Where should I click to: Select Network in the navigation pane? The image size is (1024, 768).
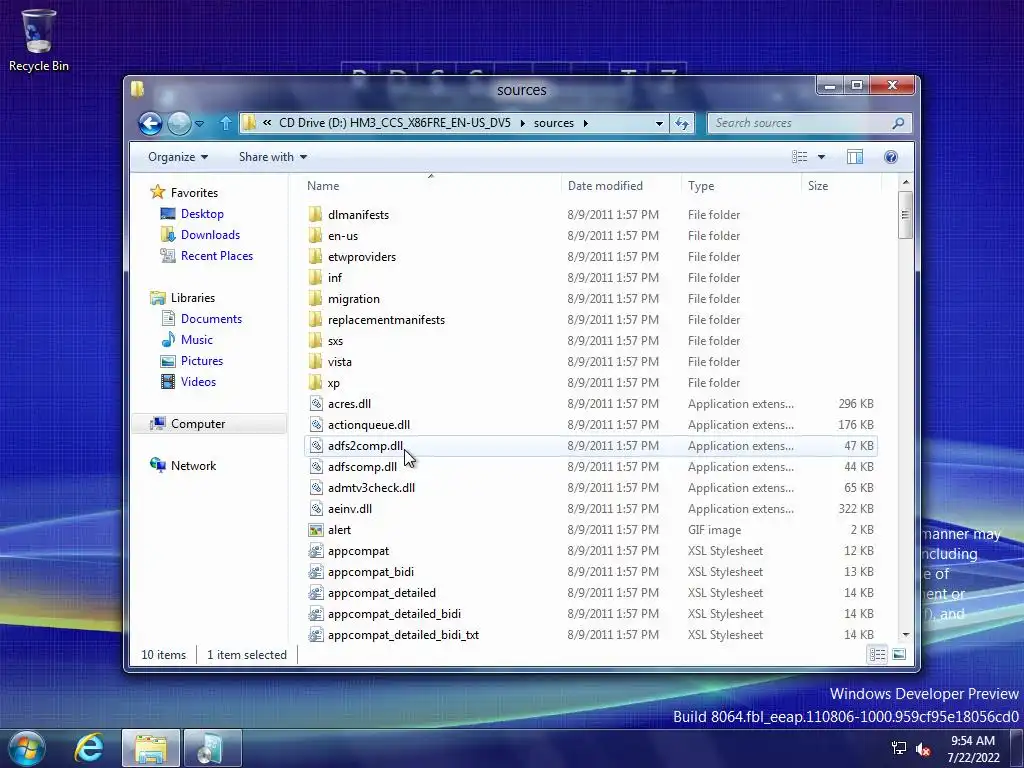click(193, 466)
